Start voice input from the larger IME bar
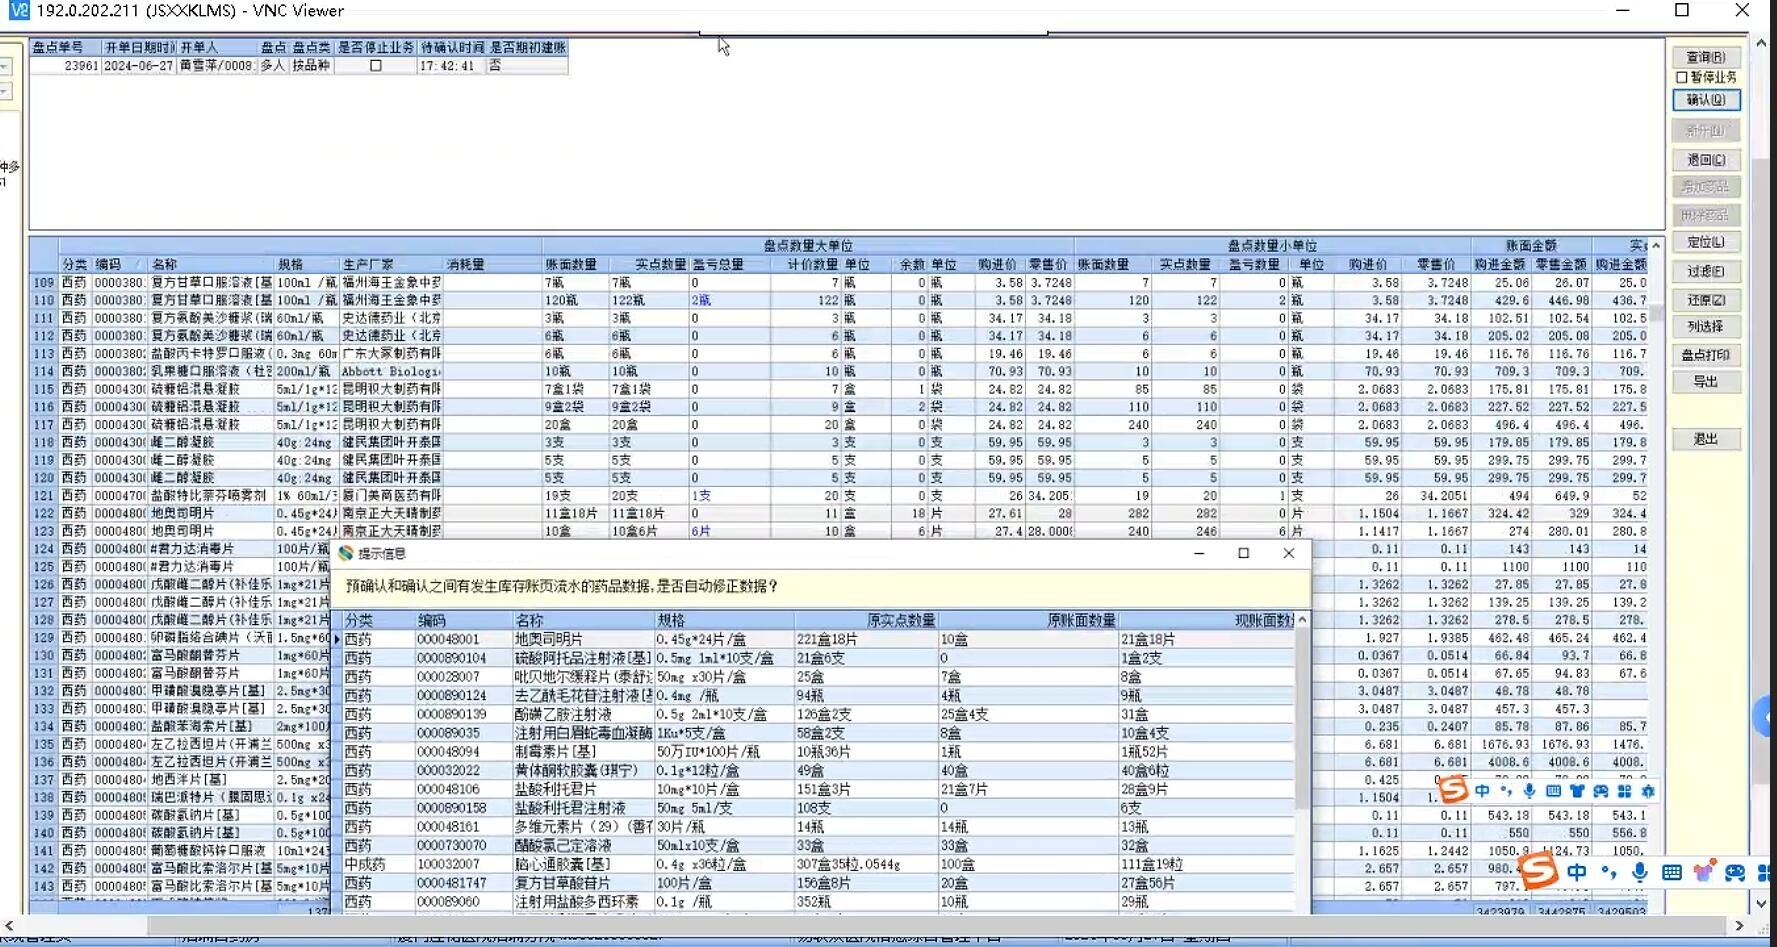Viewport: 1777px width, 947px height. pyautogui.click(x=1640, y=872)
